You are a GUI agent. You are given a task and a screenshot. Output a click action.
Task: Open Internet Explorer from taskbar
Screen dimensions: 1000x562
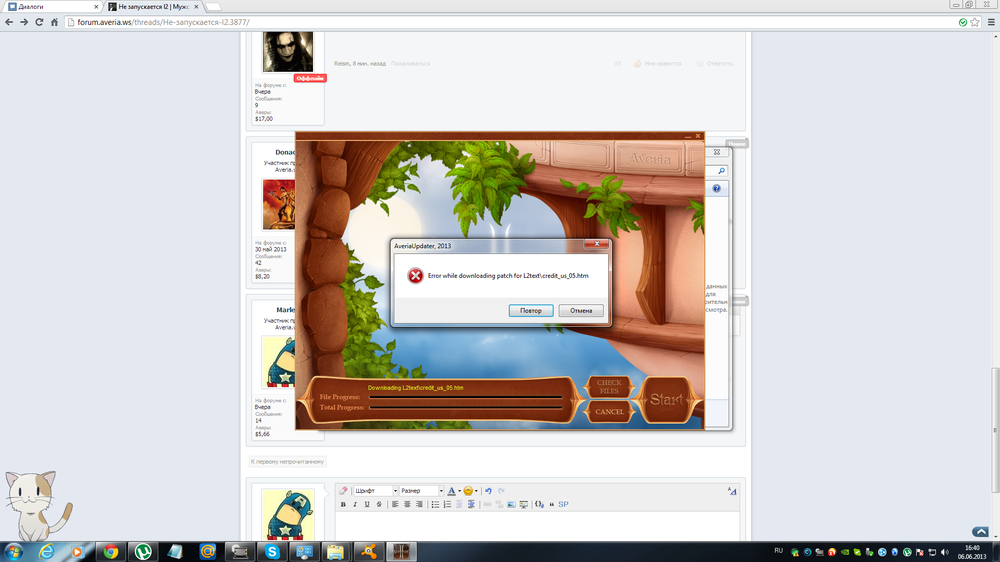tap(46, 552)
